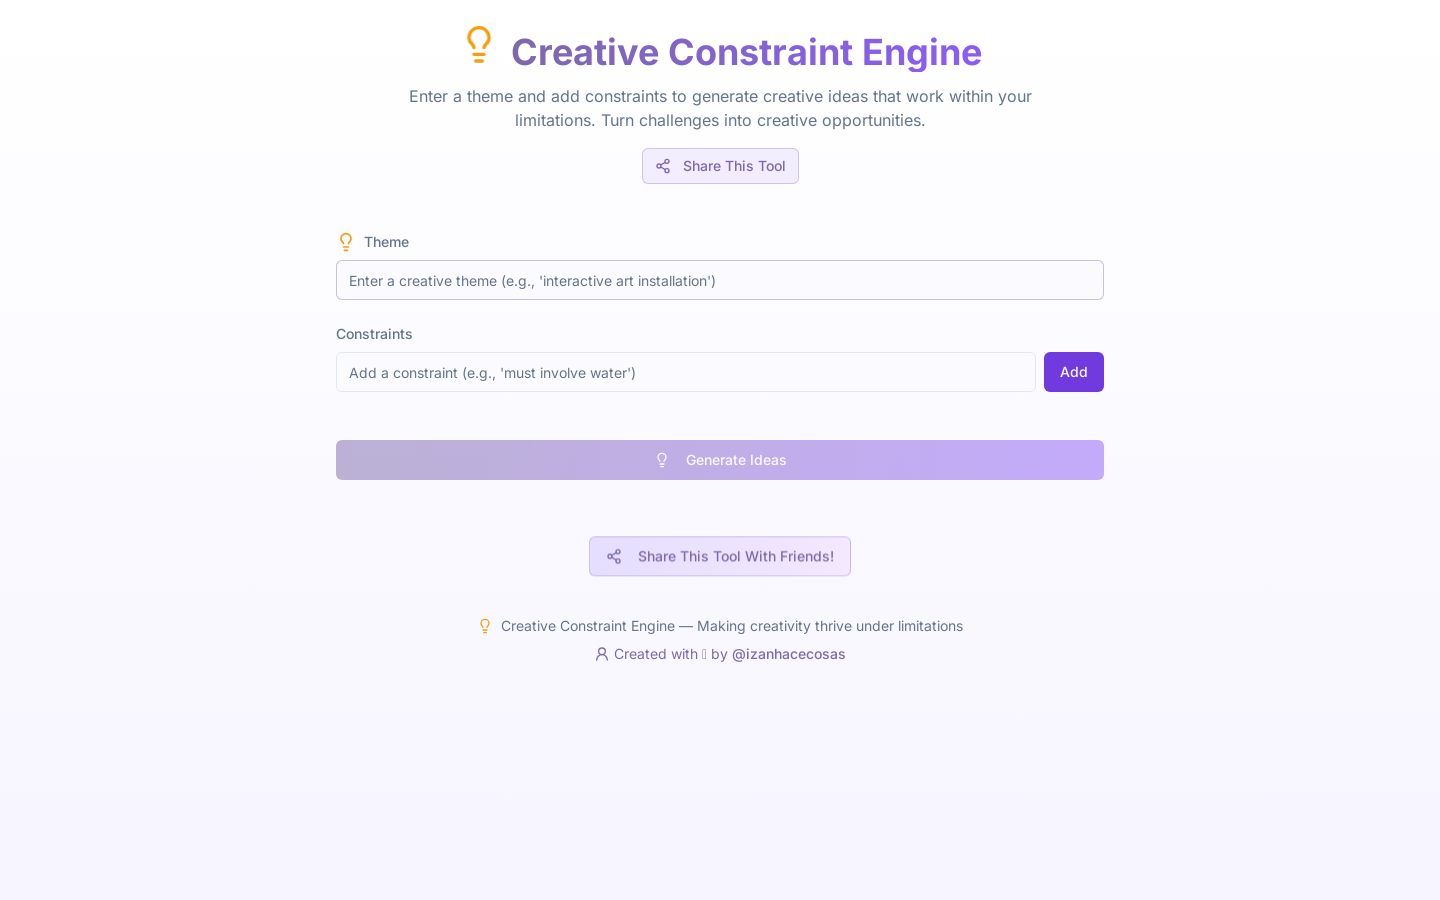Image resolution: width=1440 pixels, height=900 pixels.
Task: Click the large orange lightbulb header icon
Action: point(479,45)
